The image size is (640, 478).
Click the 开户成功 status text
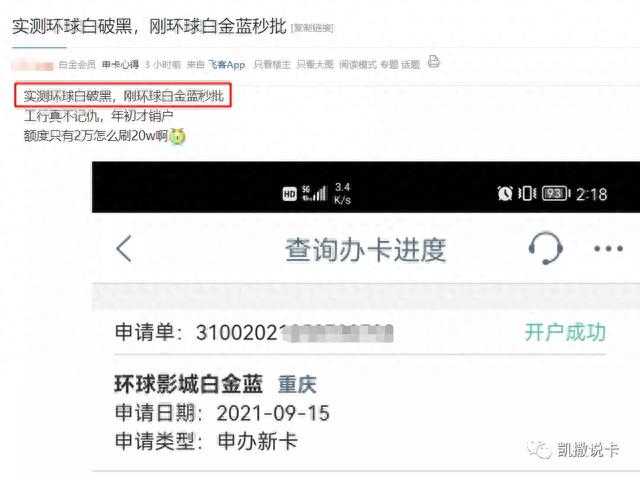(x=565, y=331)
